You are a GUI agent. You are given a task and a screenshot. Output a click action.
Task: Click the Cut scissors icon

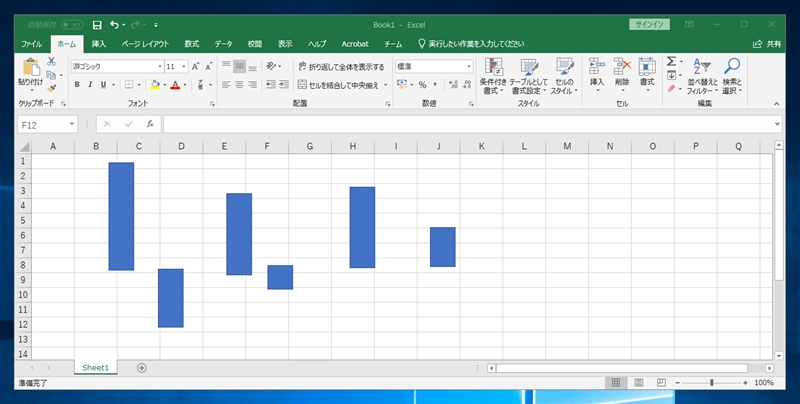pos(51,62)
